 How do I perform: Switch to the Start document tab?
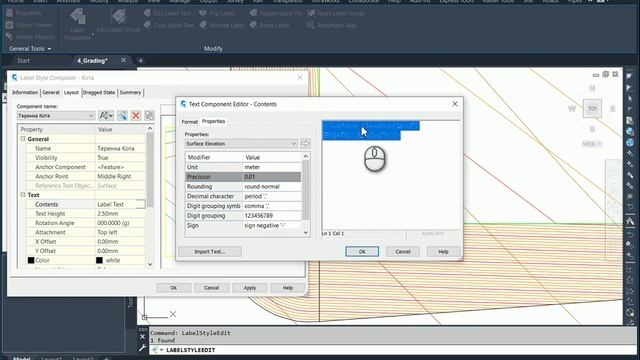[23, 60]
